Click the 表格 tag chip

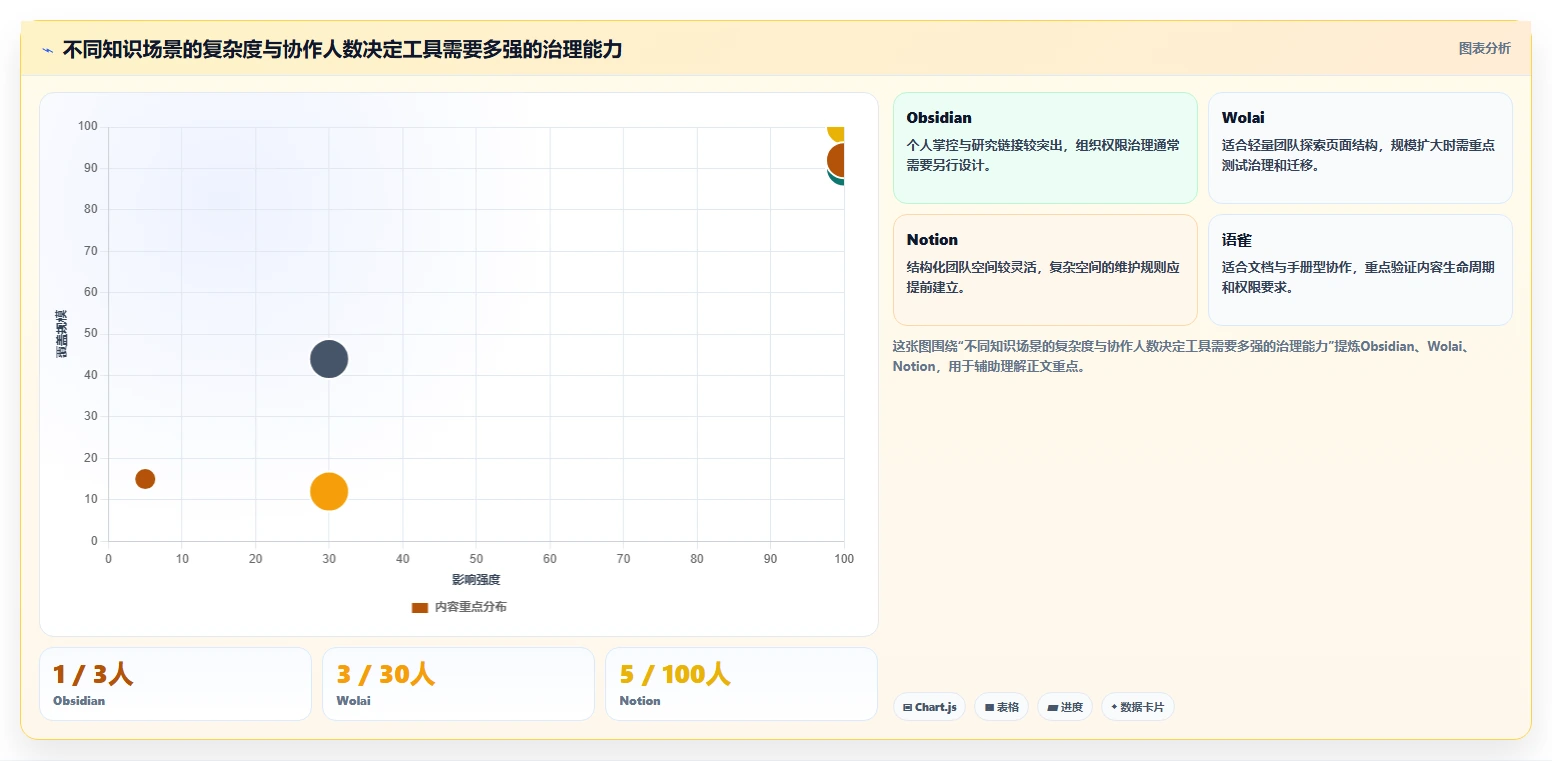(1001, 707)
